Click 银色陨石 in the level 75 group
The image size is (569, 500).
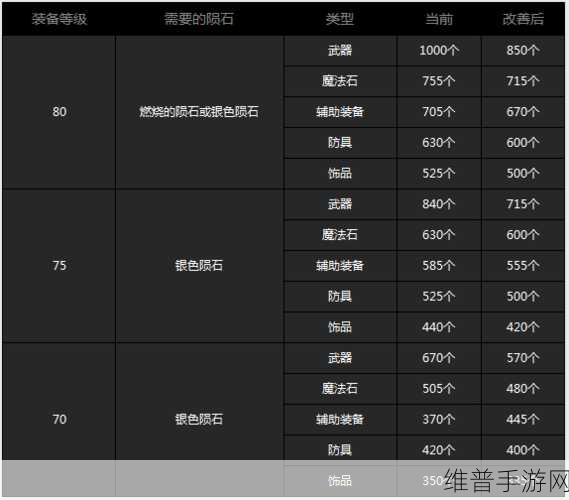pos(199,265)
